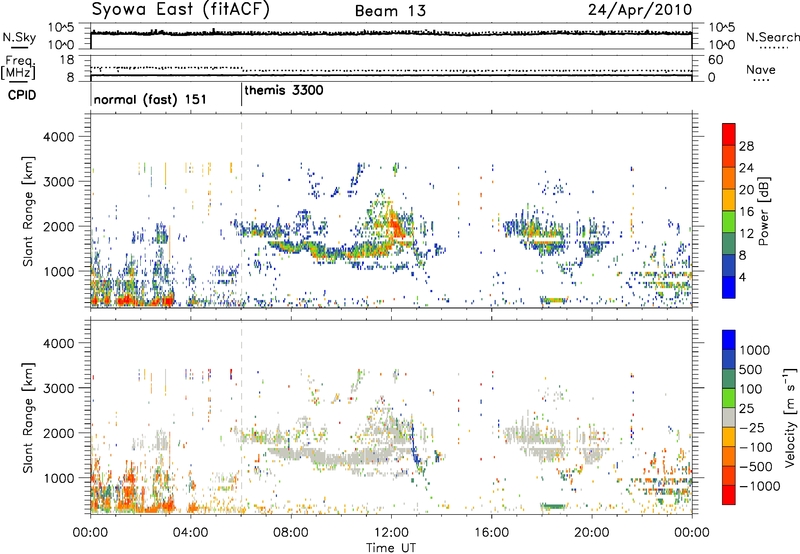Click the '4' Power colorbar tick label
800x554 pixels.
pos(743,277)
